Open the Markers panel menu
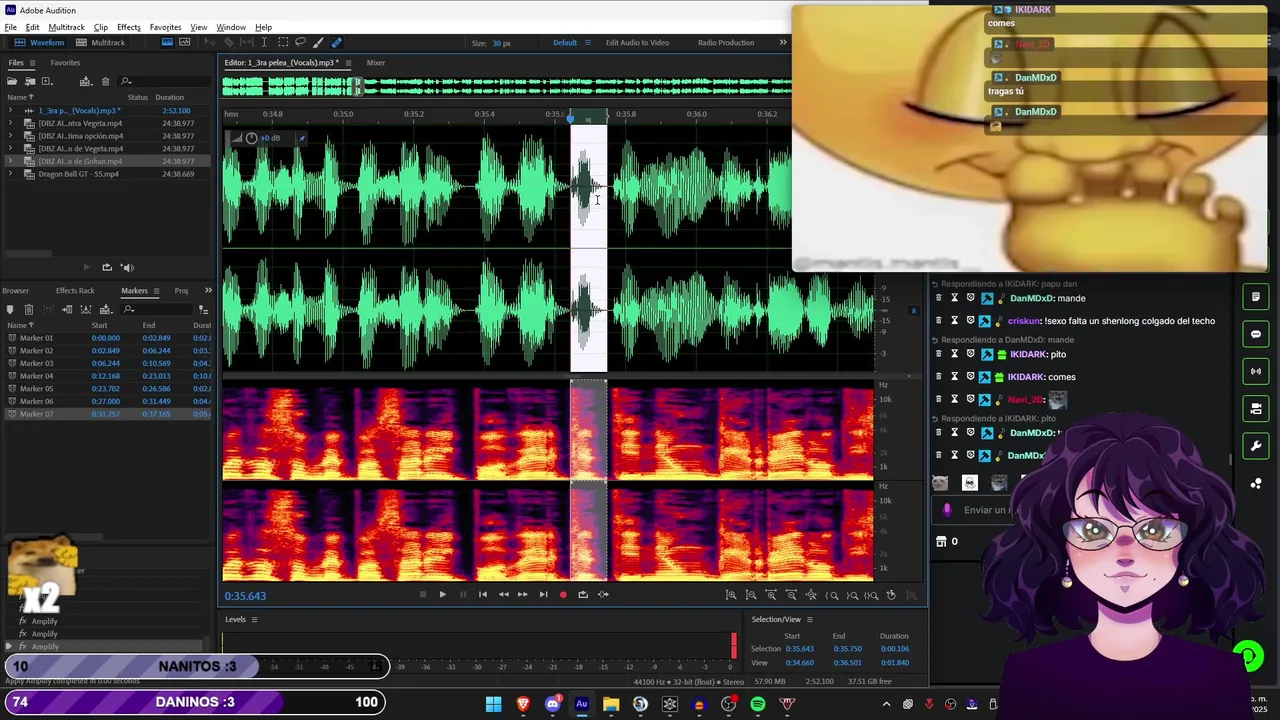Viewport: 1280px width, 720px height. tap(156, 291)
